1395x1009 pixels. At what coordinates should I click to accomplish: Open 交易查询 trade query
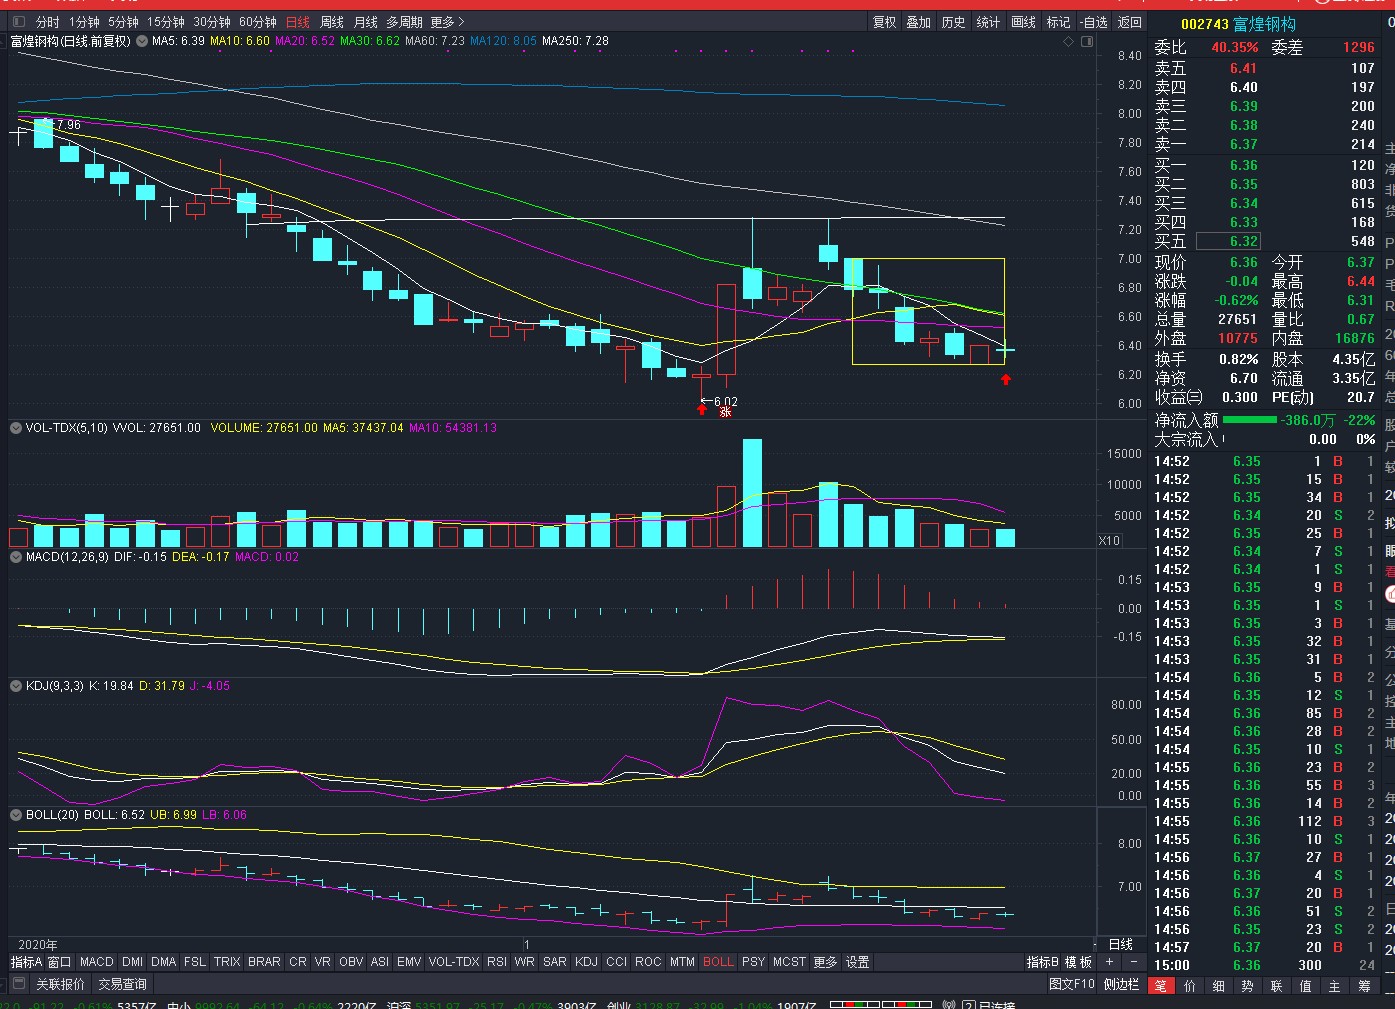pos(122,985)
